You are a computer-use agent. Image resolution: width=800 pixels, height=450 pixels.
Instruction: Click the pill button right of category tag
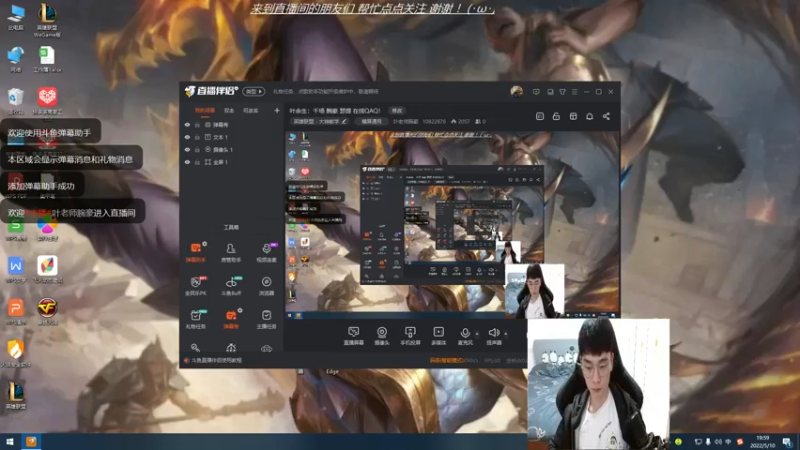(371, 121)
